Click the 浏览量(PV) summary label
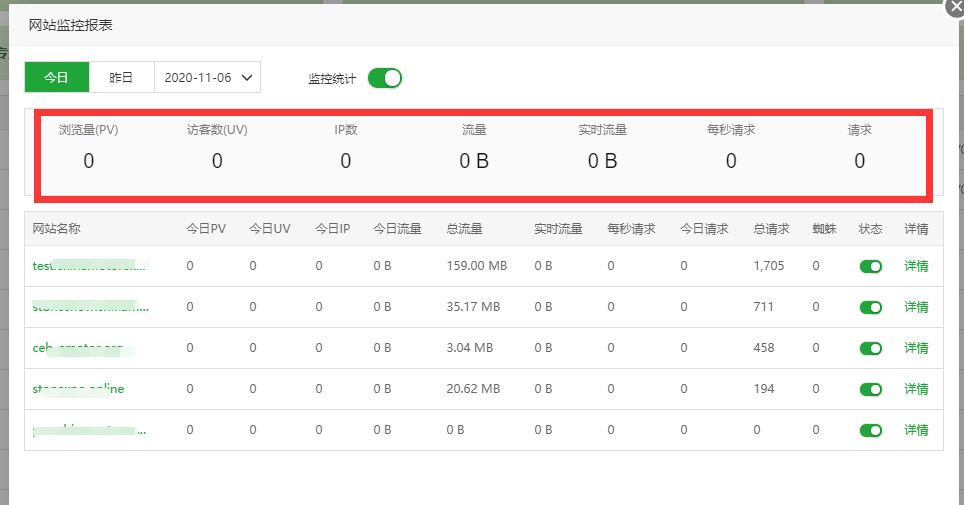 tap(89, 130)
